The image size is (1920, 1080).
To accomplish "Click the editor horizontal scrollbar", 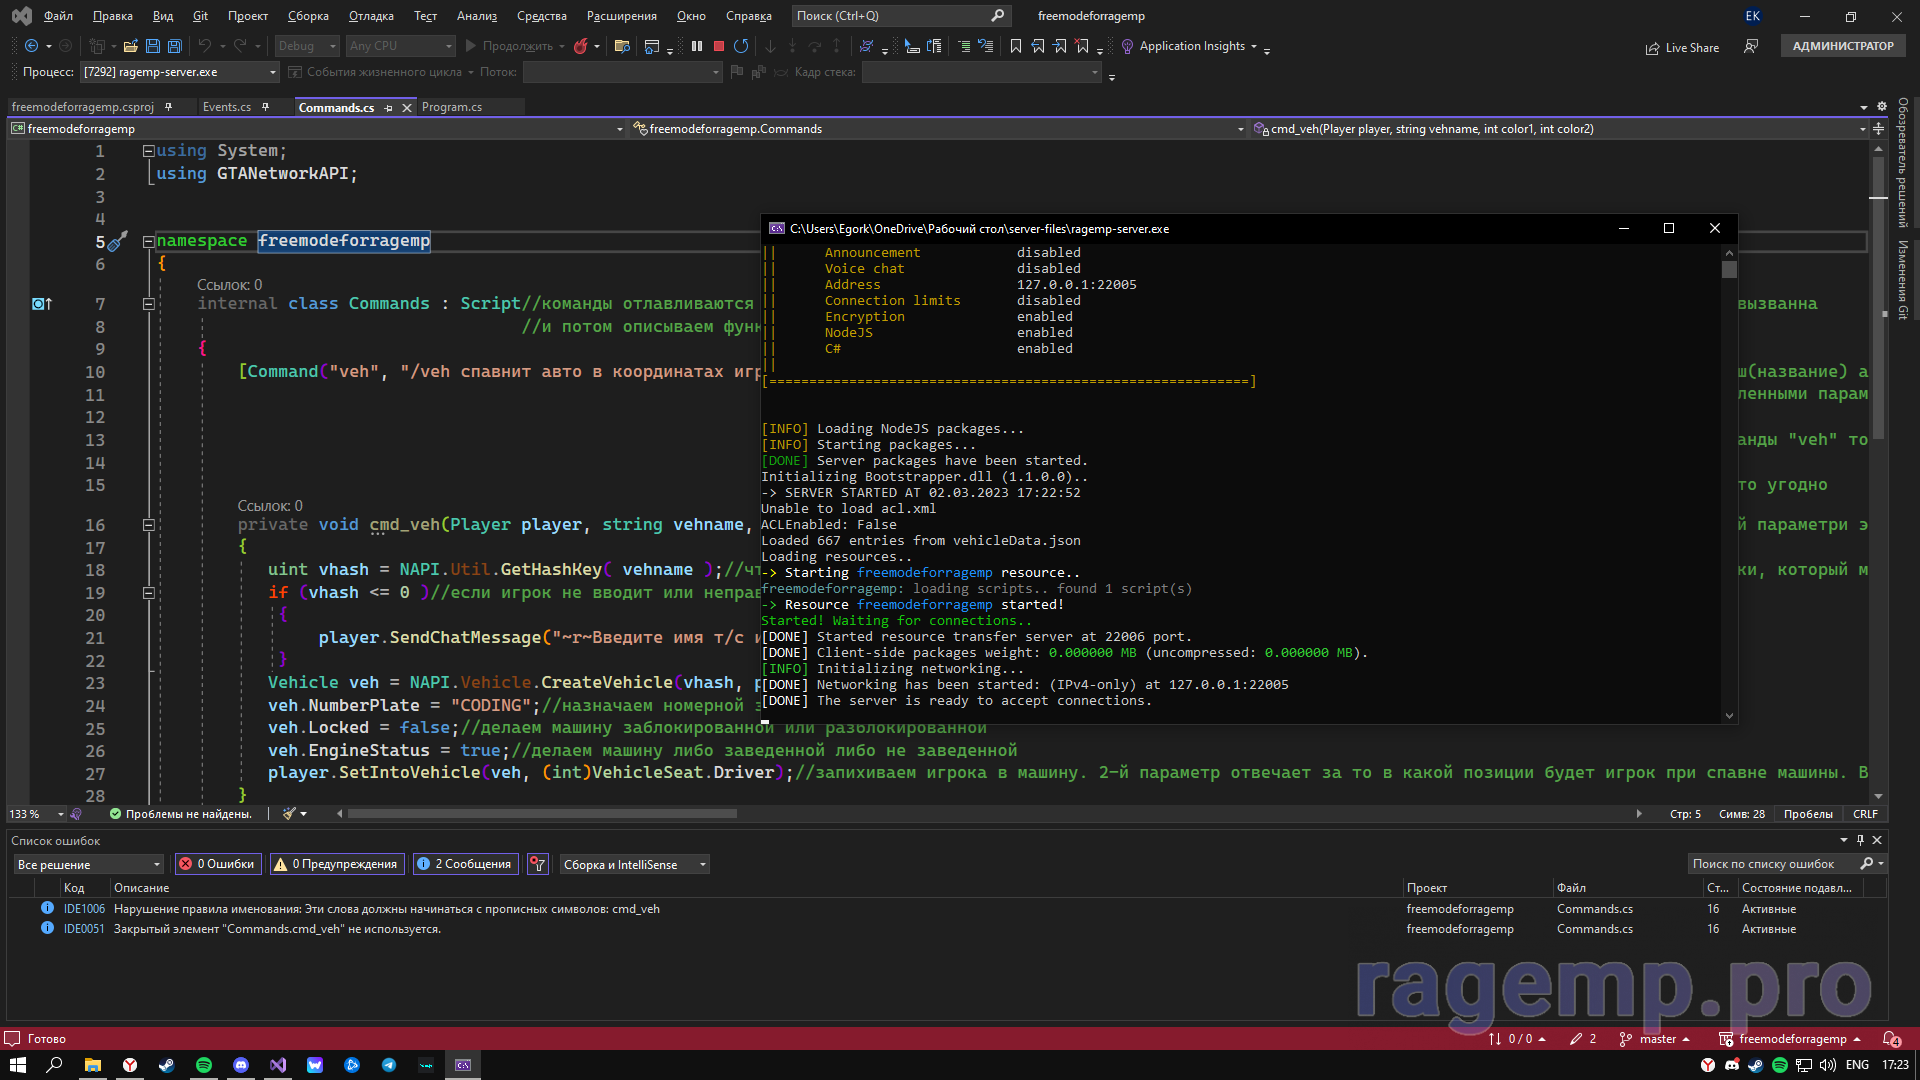I will (x=542, y=814).
